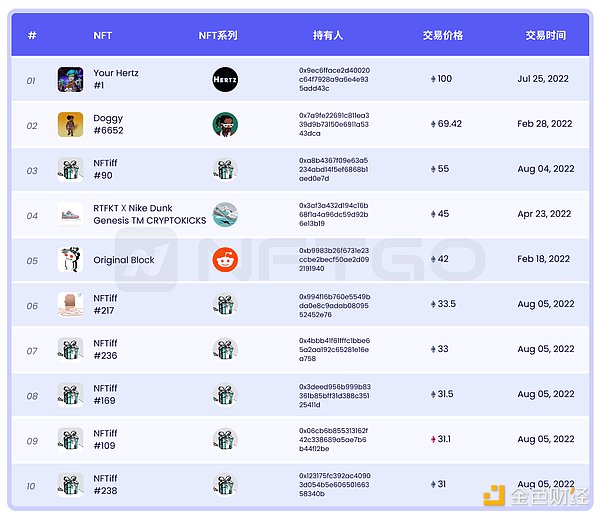Sort by the 交易价格 column header
This screenshot has width=600, height=517.
click(442, 35)
